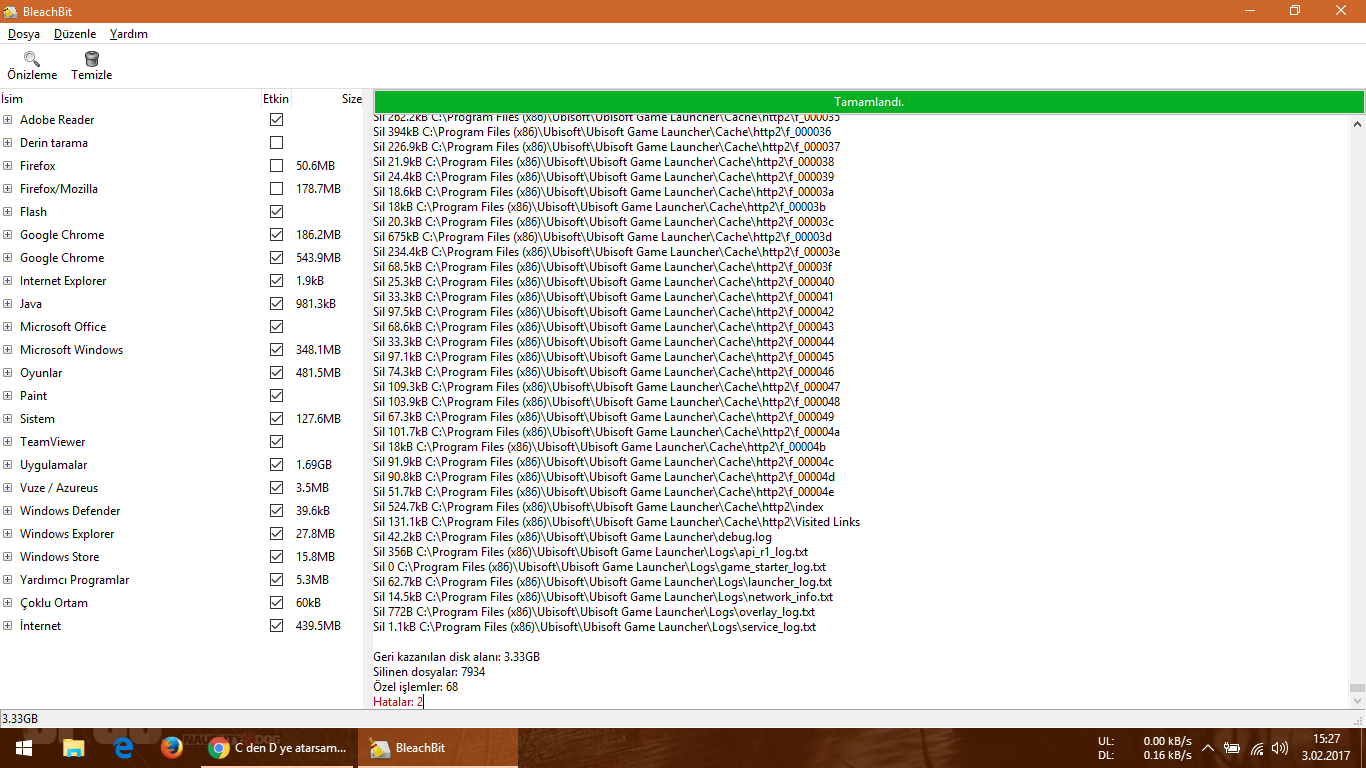Expand the Vuze / Azureus tree node
The height and width of the screenshot is (768, 1366).
point(7,488)
